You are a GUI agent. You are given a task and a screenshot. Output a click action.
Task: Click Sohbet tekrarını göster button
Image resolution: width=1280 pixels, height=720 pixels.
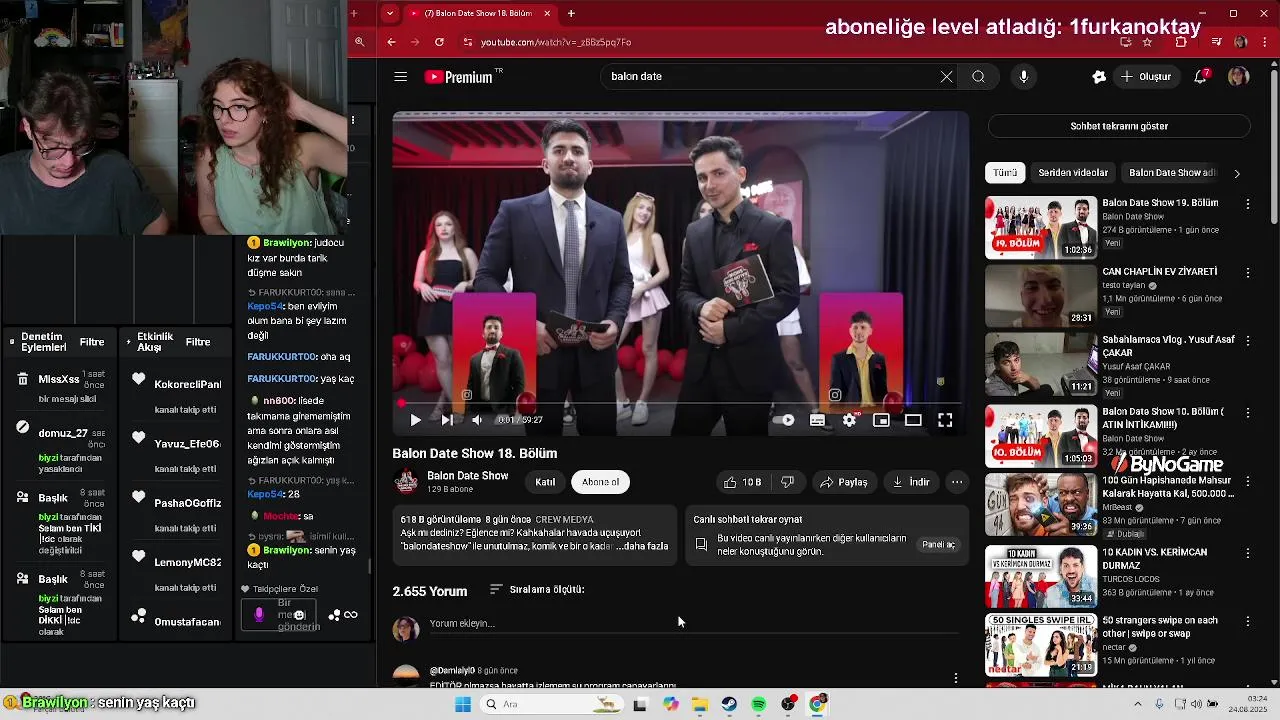tap(1119, 126)
